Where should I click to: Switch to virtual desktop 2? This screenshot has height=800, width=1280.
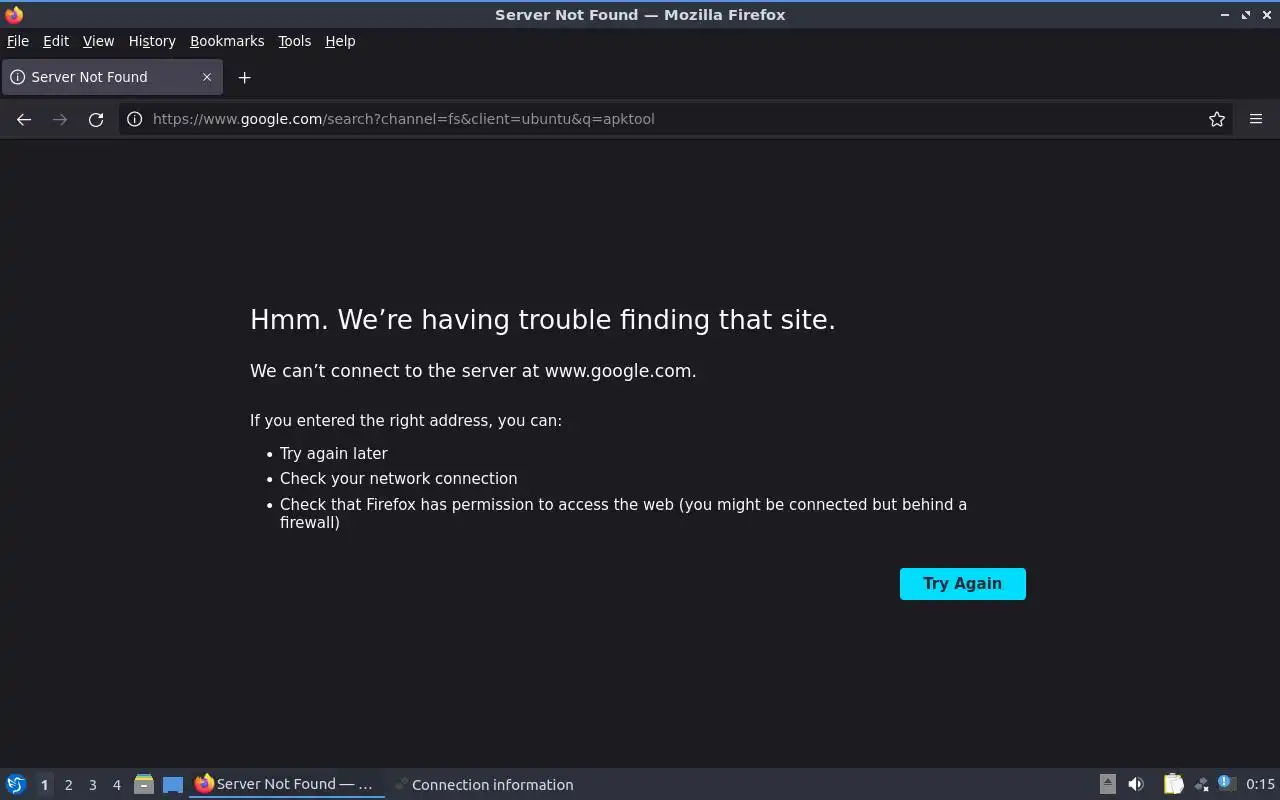pos(68,785)
